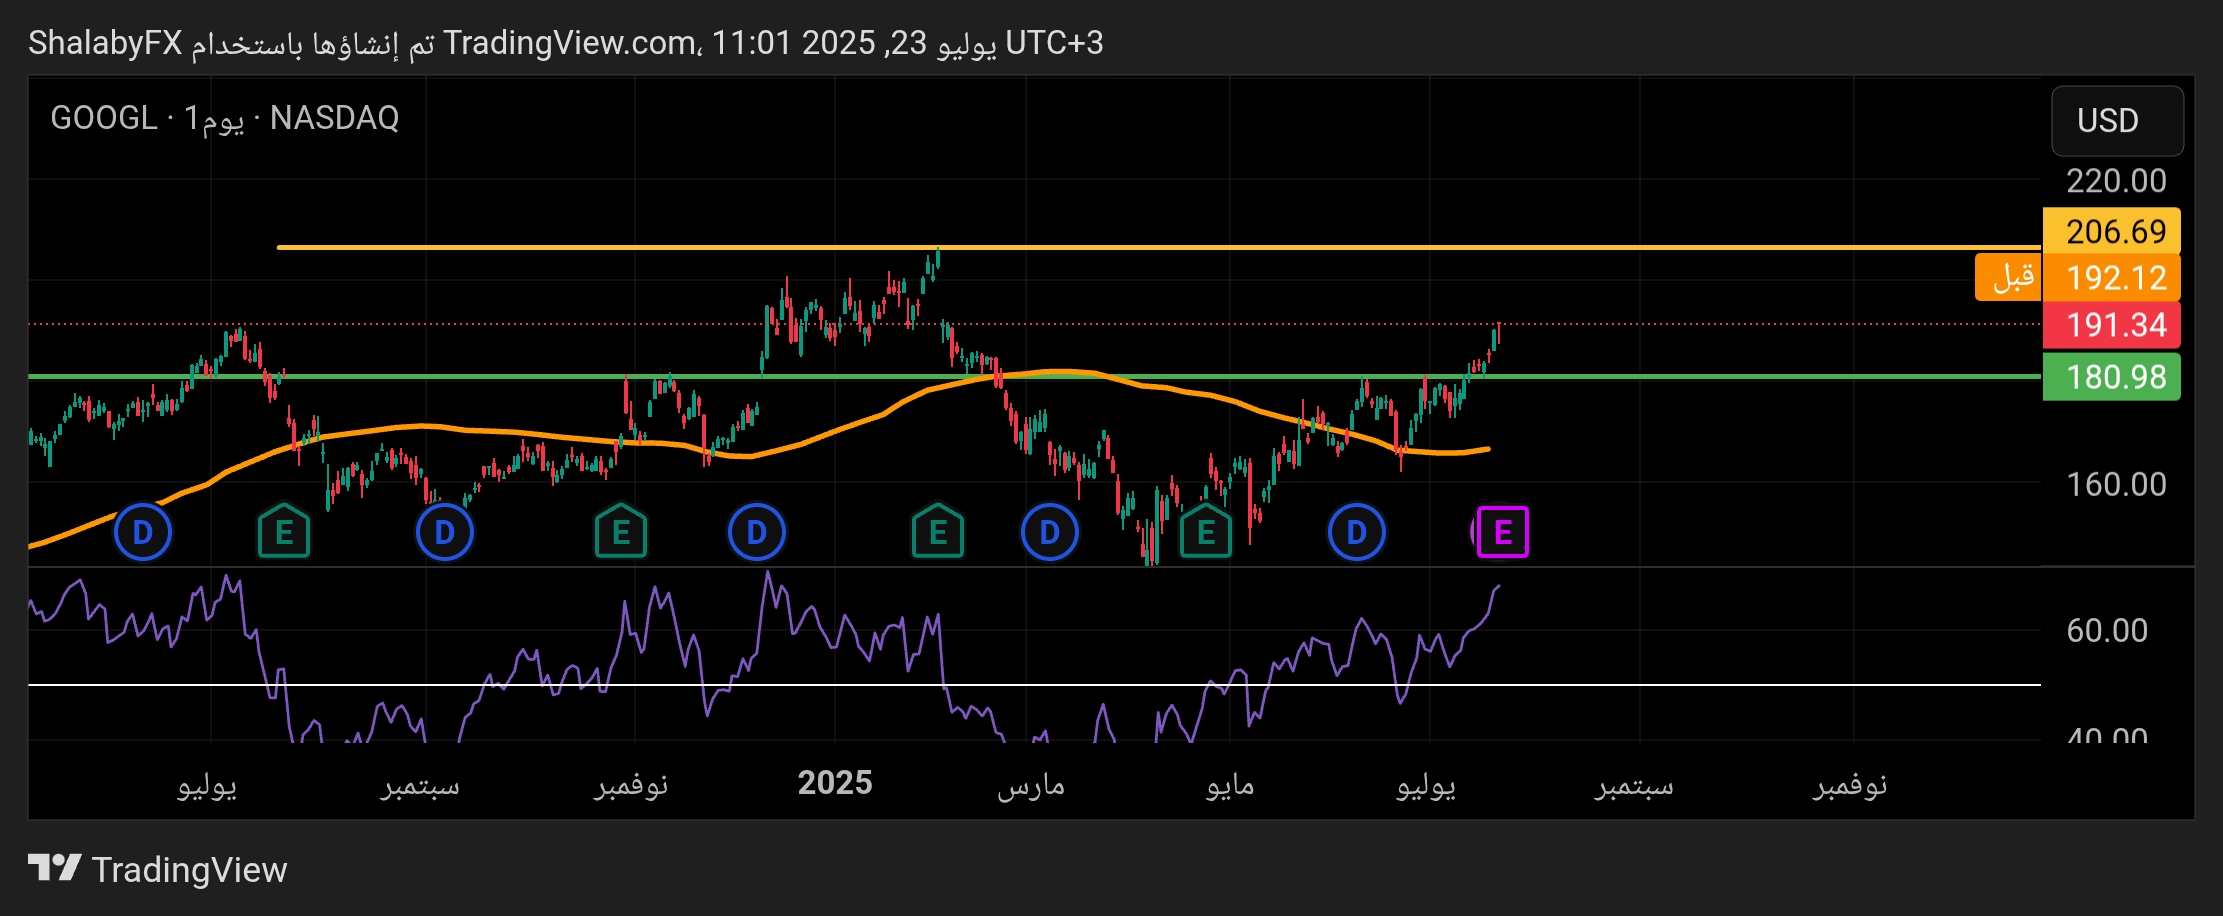Image resolution: width=2223 pixels, height=916 pixels.
Task: Select the orange moving average curve
Action: tap(760, 455)
